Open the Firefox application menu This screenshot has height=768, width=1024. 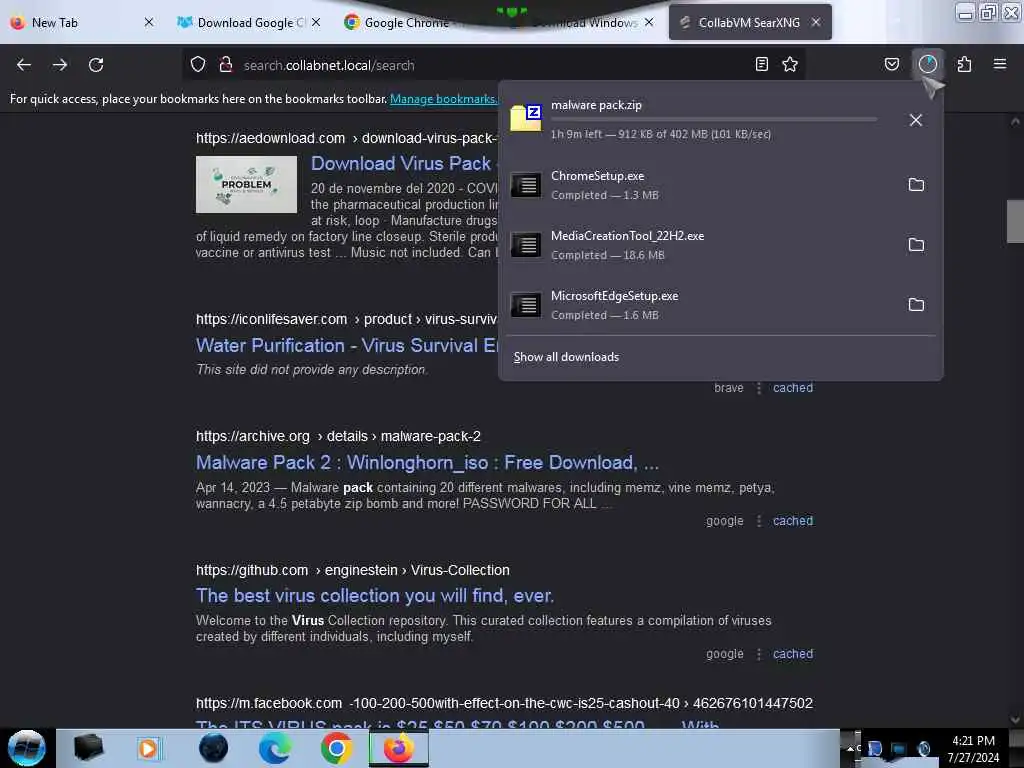click(1000, 64)
